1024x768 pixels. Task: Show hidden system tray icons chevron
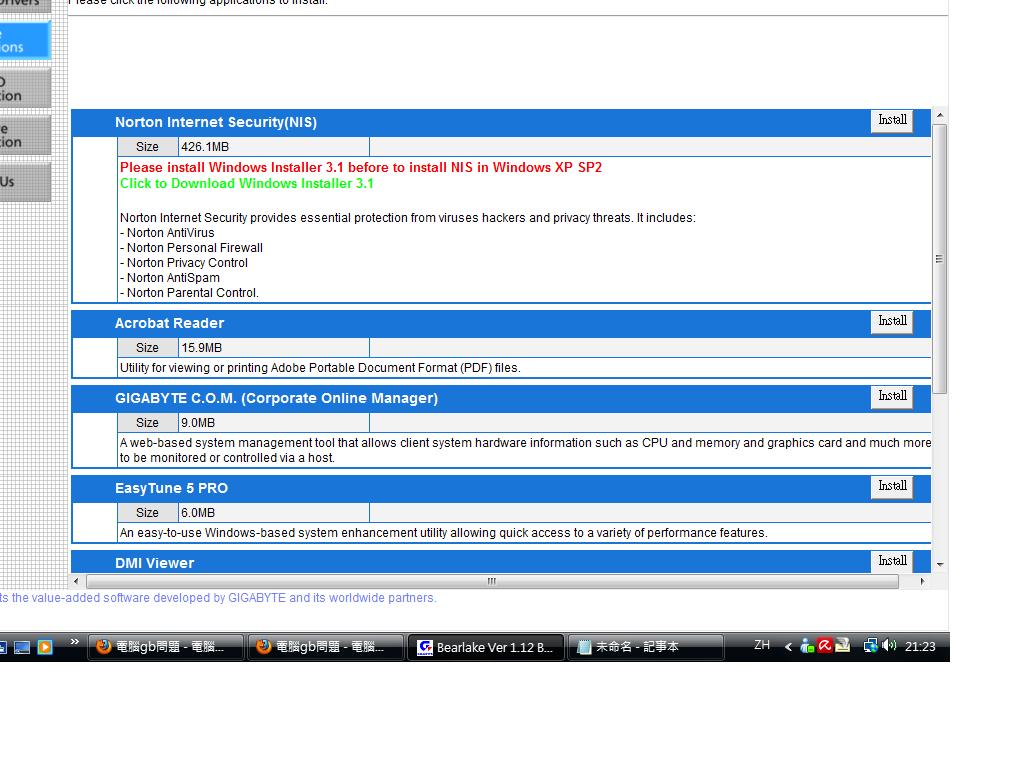(x=788, y=647)
